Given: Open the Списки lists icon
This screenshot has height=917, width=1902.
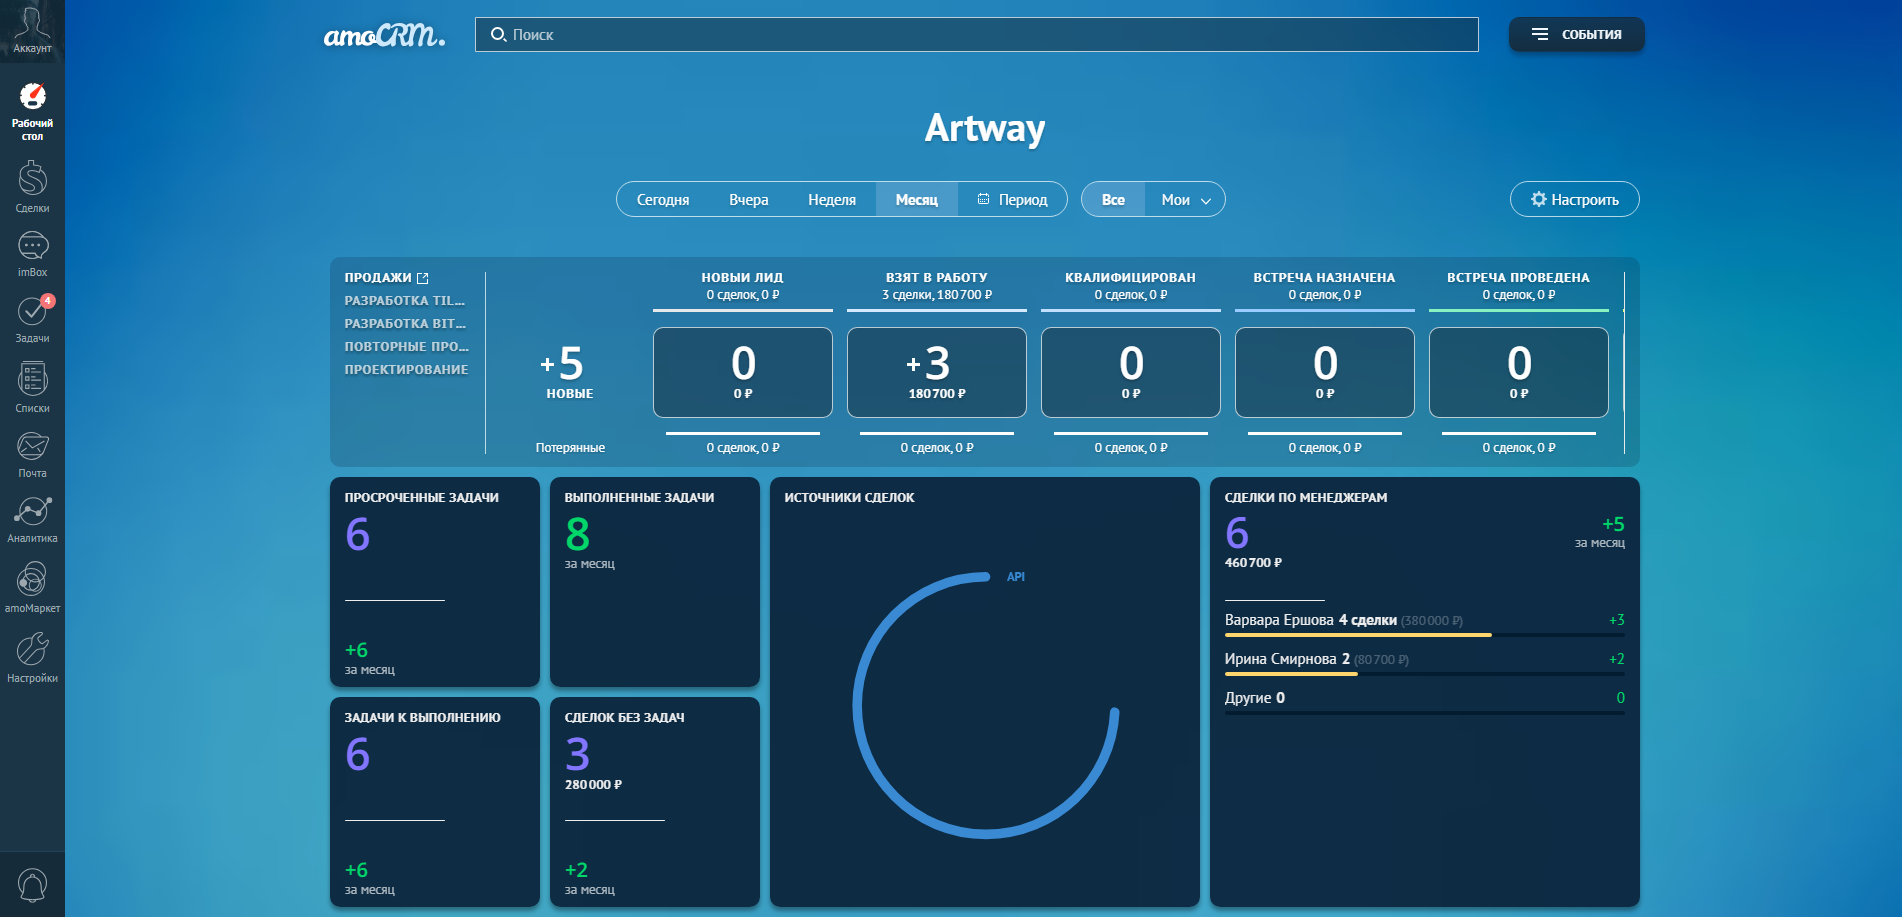Looking at the screenshot, I should pos(32,387).
